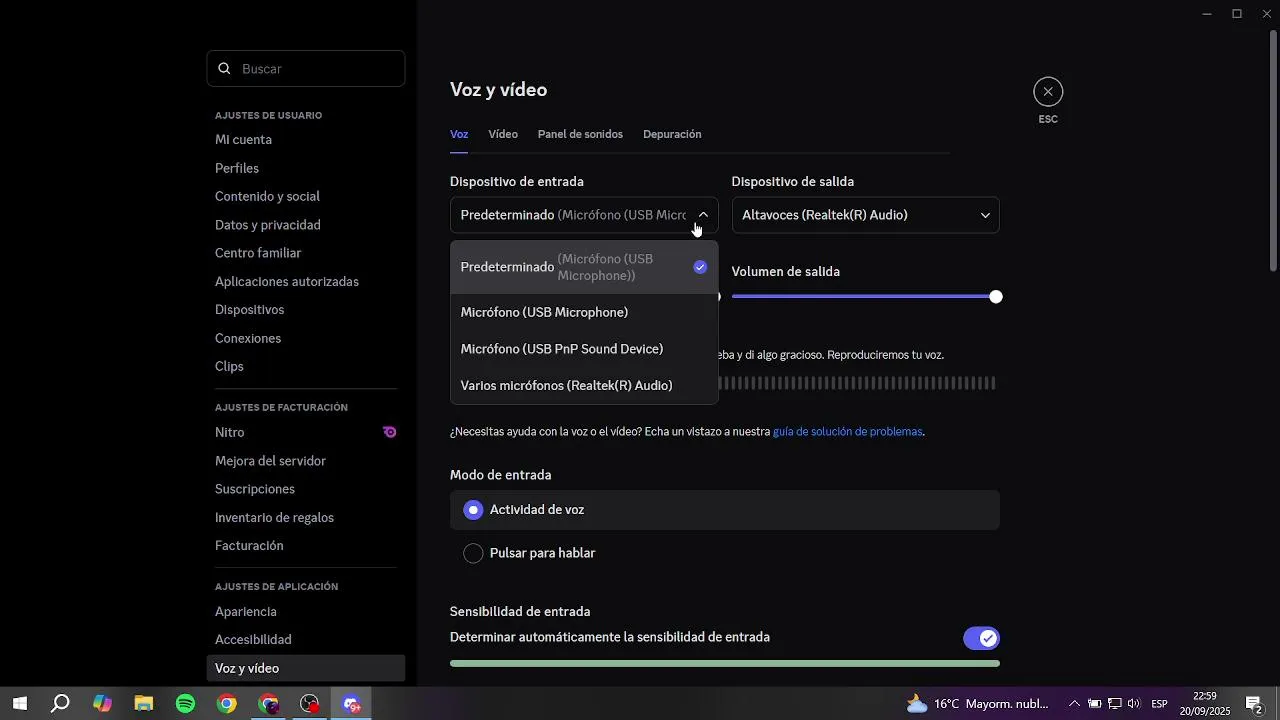Viewport: 1280px width, 720px height.
Task: Open Windows taskbar search
Action: tap(60, 704)
